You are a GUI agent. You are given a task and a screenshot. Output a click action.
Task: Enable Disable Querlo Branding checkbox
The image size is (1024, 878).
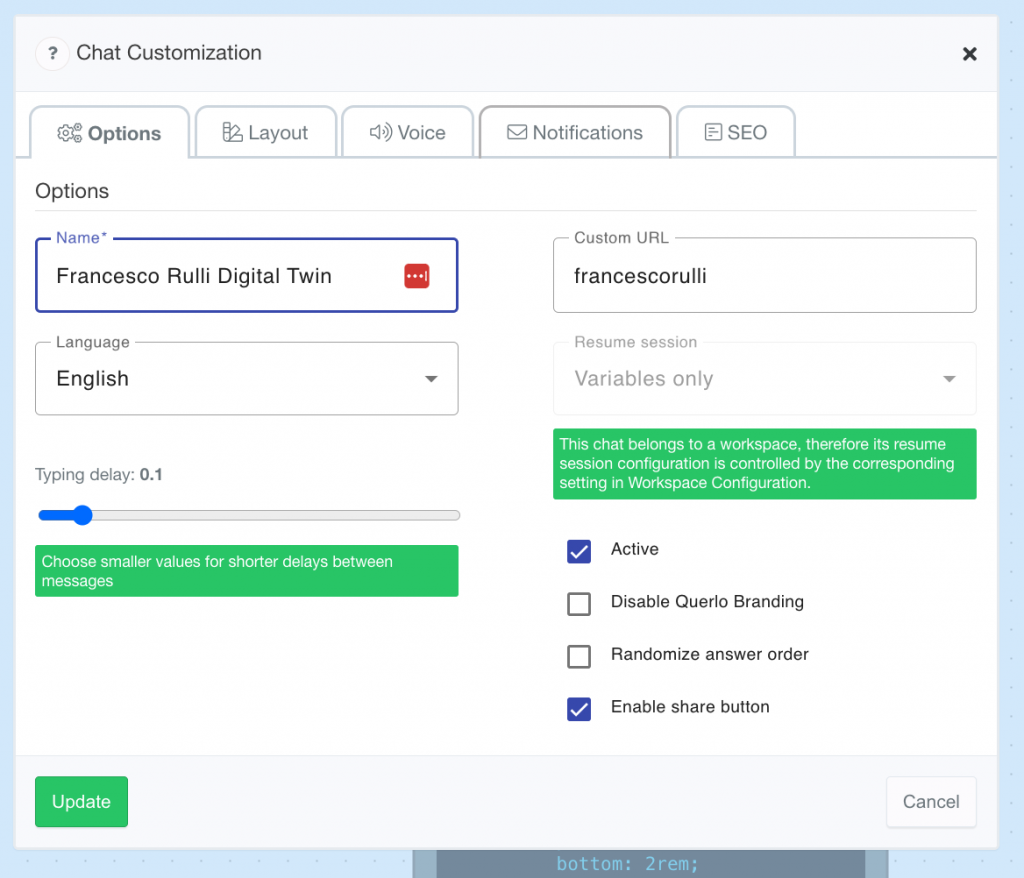(x=579, y=603)
